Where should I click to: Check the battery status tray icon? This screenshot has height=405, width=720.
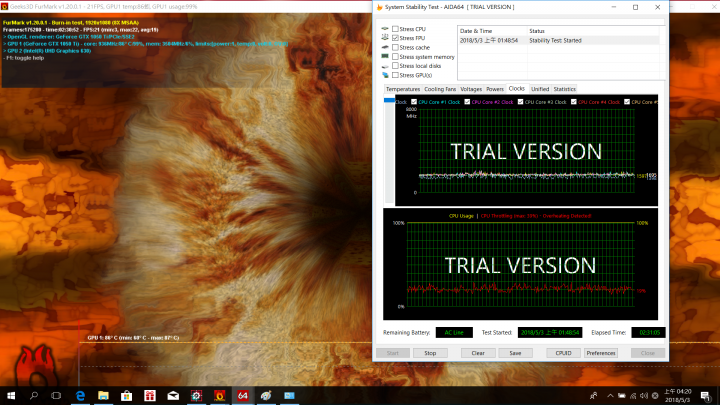622,395
